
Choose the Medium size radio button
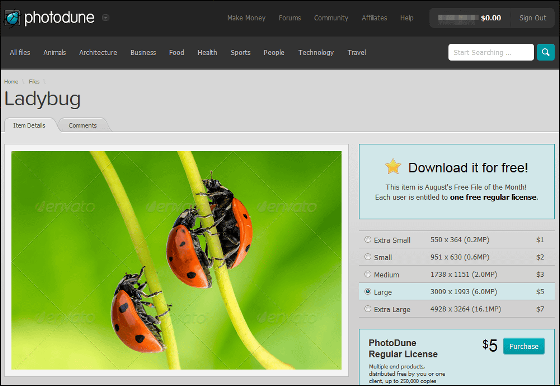368,274
